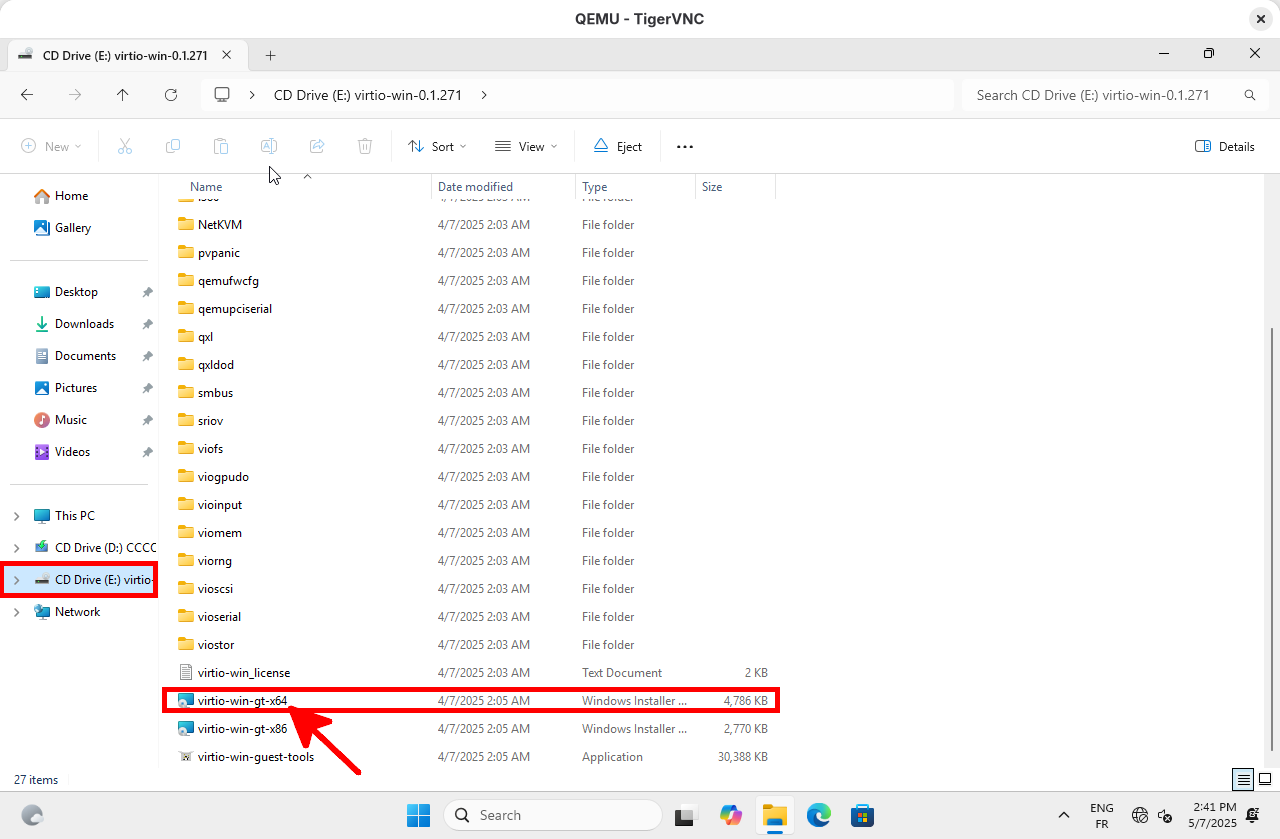1280x839 pixels.
Task: Switch to details view in the status bar
Action: tap(1242, 779)
